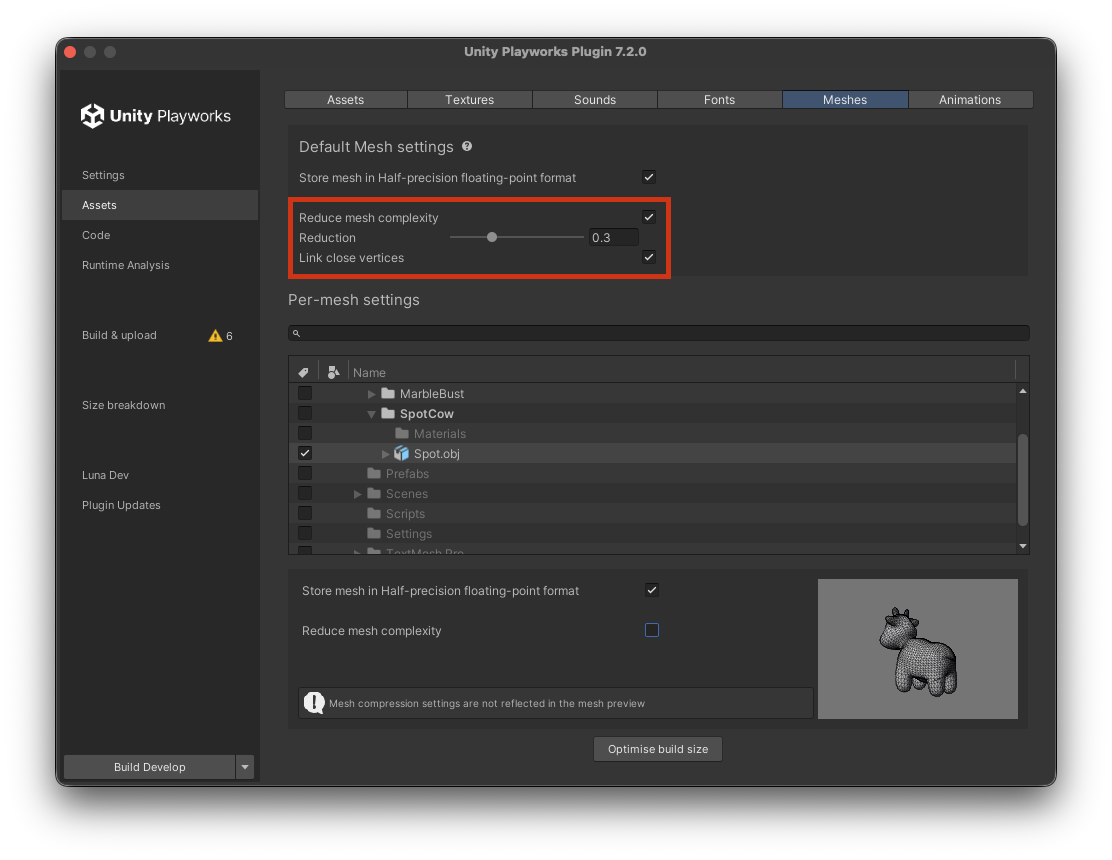Uncheck Link close vertices option
This screenshot has height=860, width=1112.
click(x=649, y=257)
